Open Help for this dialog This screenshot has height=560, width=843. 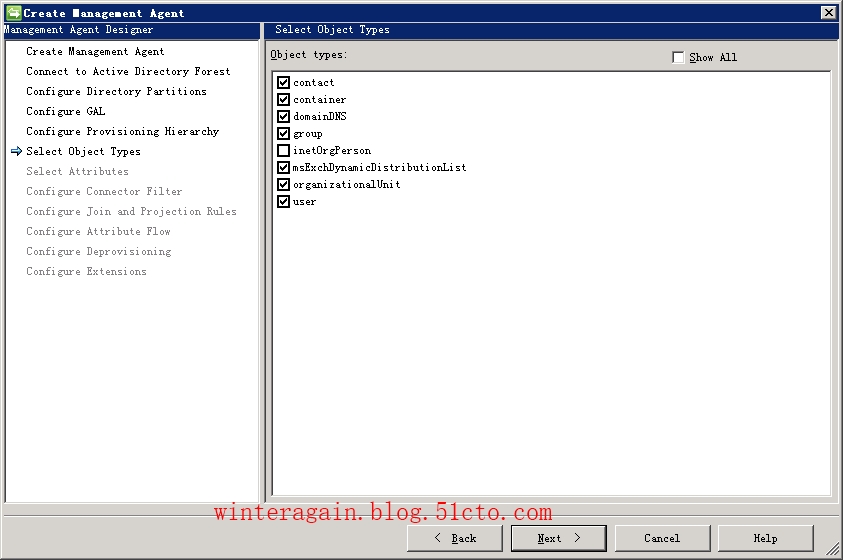[766, 539]
